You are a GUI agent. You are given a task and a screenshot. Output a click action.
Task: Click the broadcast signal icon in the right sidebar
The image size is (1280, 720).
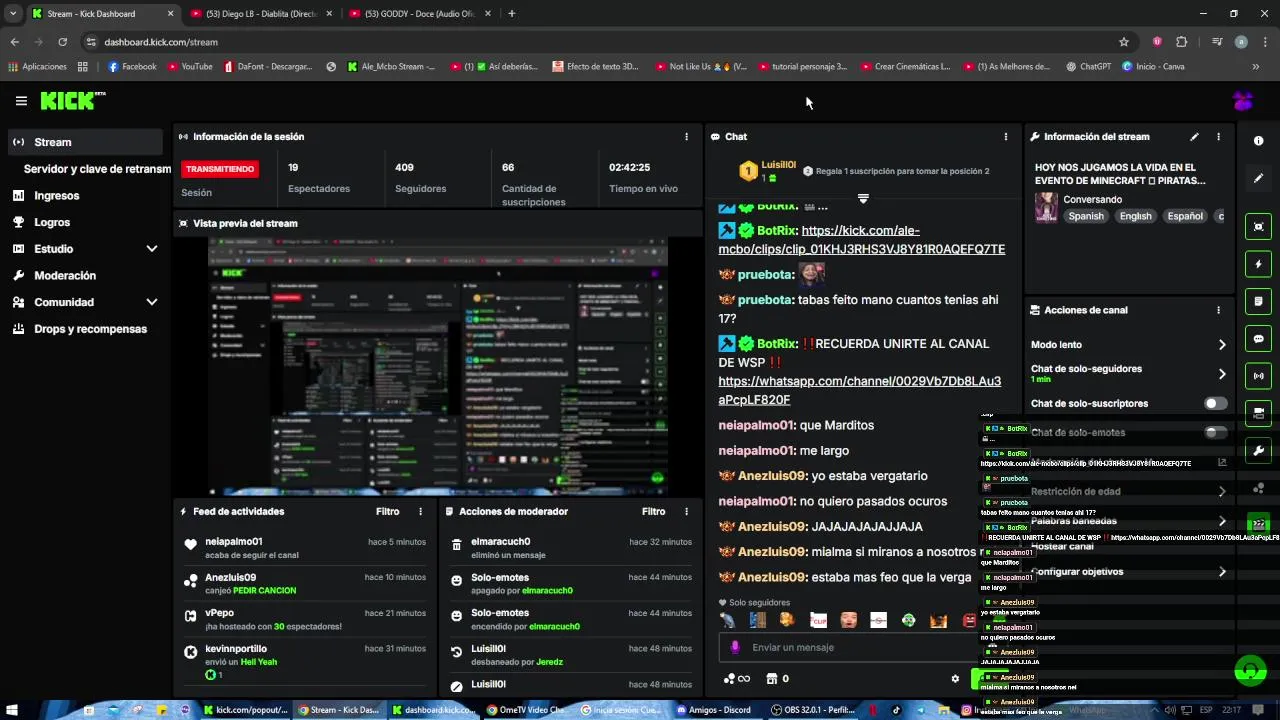tap(1259, 376)
